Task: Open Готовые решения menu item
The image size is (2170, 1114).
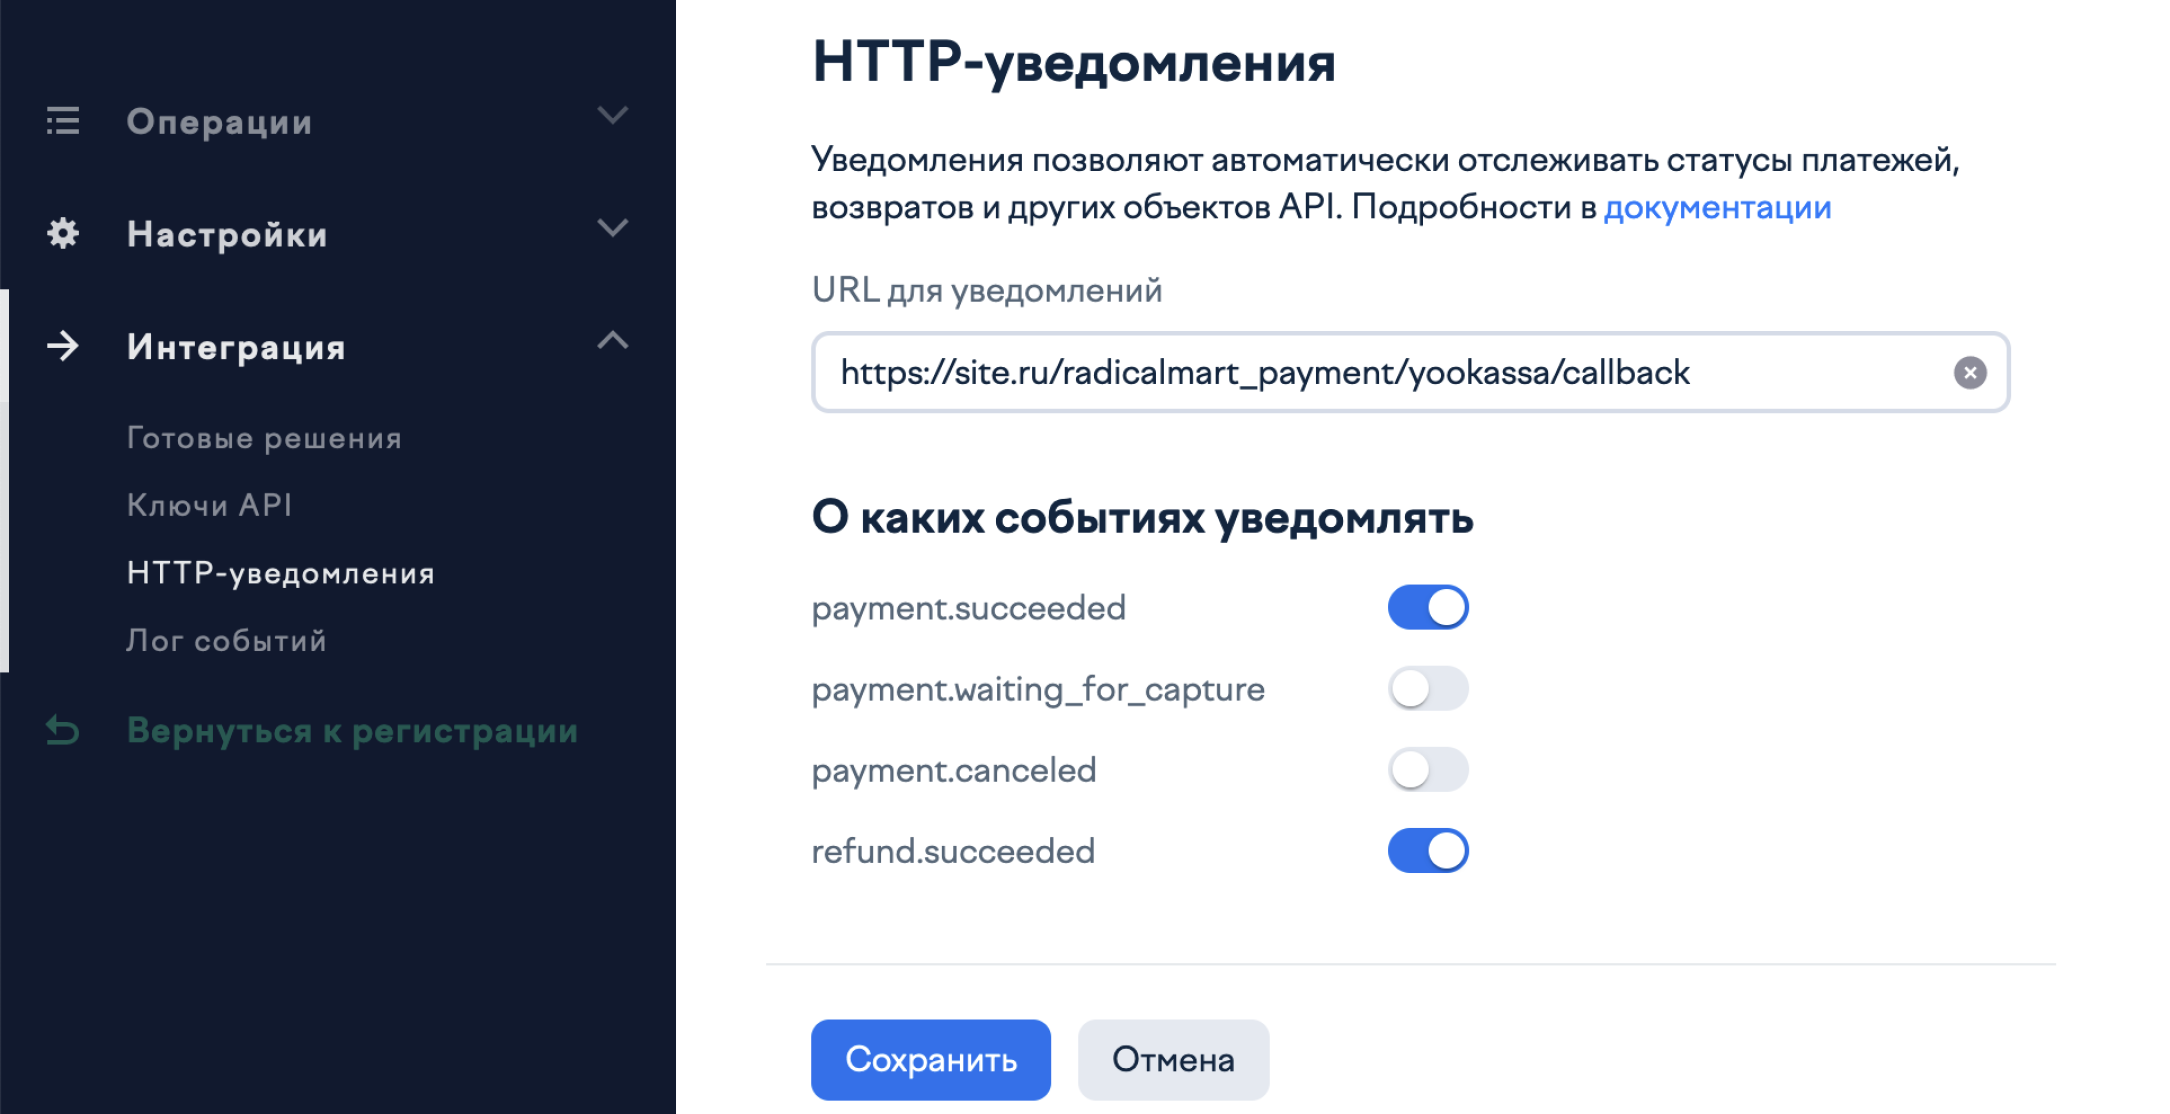Action: 264,438
